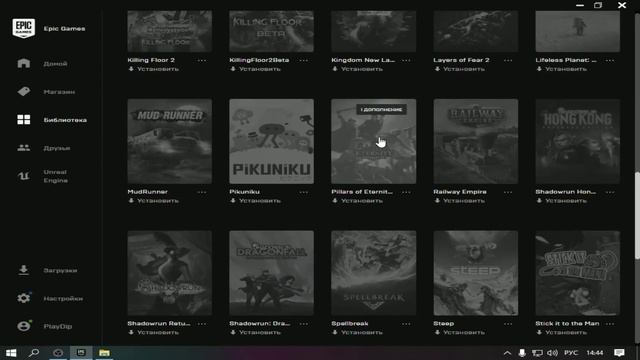The height and width of the screenshot is (360, 640).
Task: Click the РУС language indicator
Action: (571, 353)
